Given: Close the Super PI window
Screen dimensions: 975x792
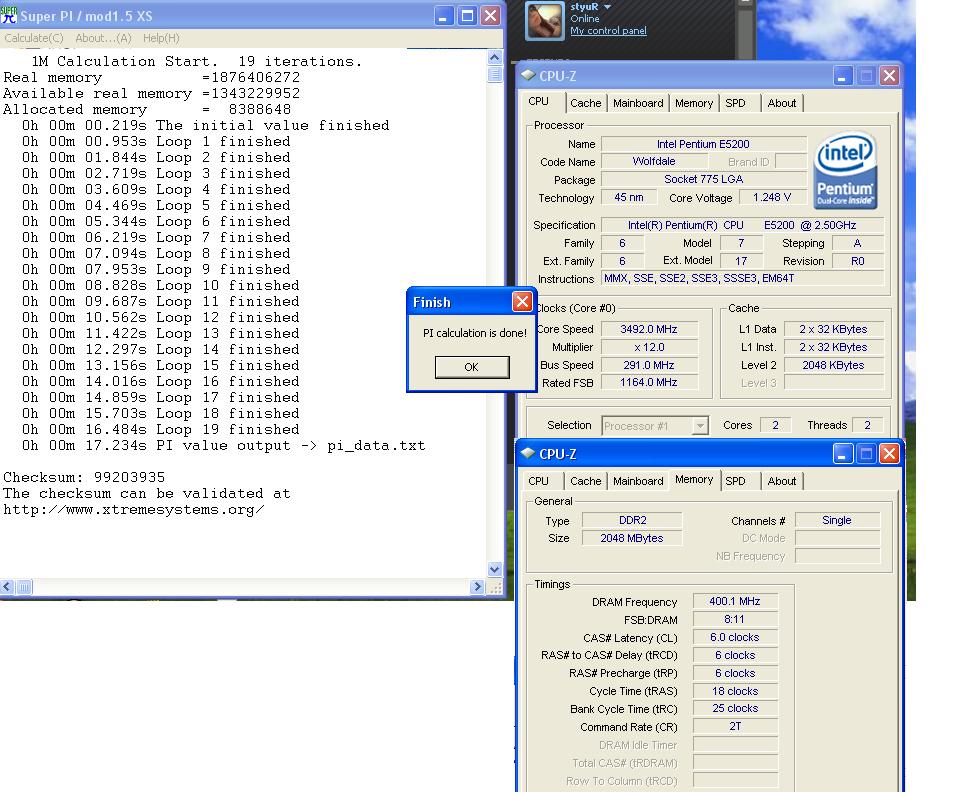Looking at the screenshot, I should pos(491,16).
